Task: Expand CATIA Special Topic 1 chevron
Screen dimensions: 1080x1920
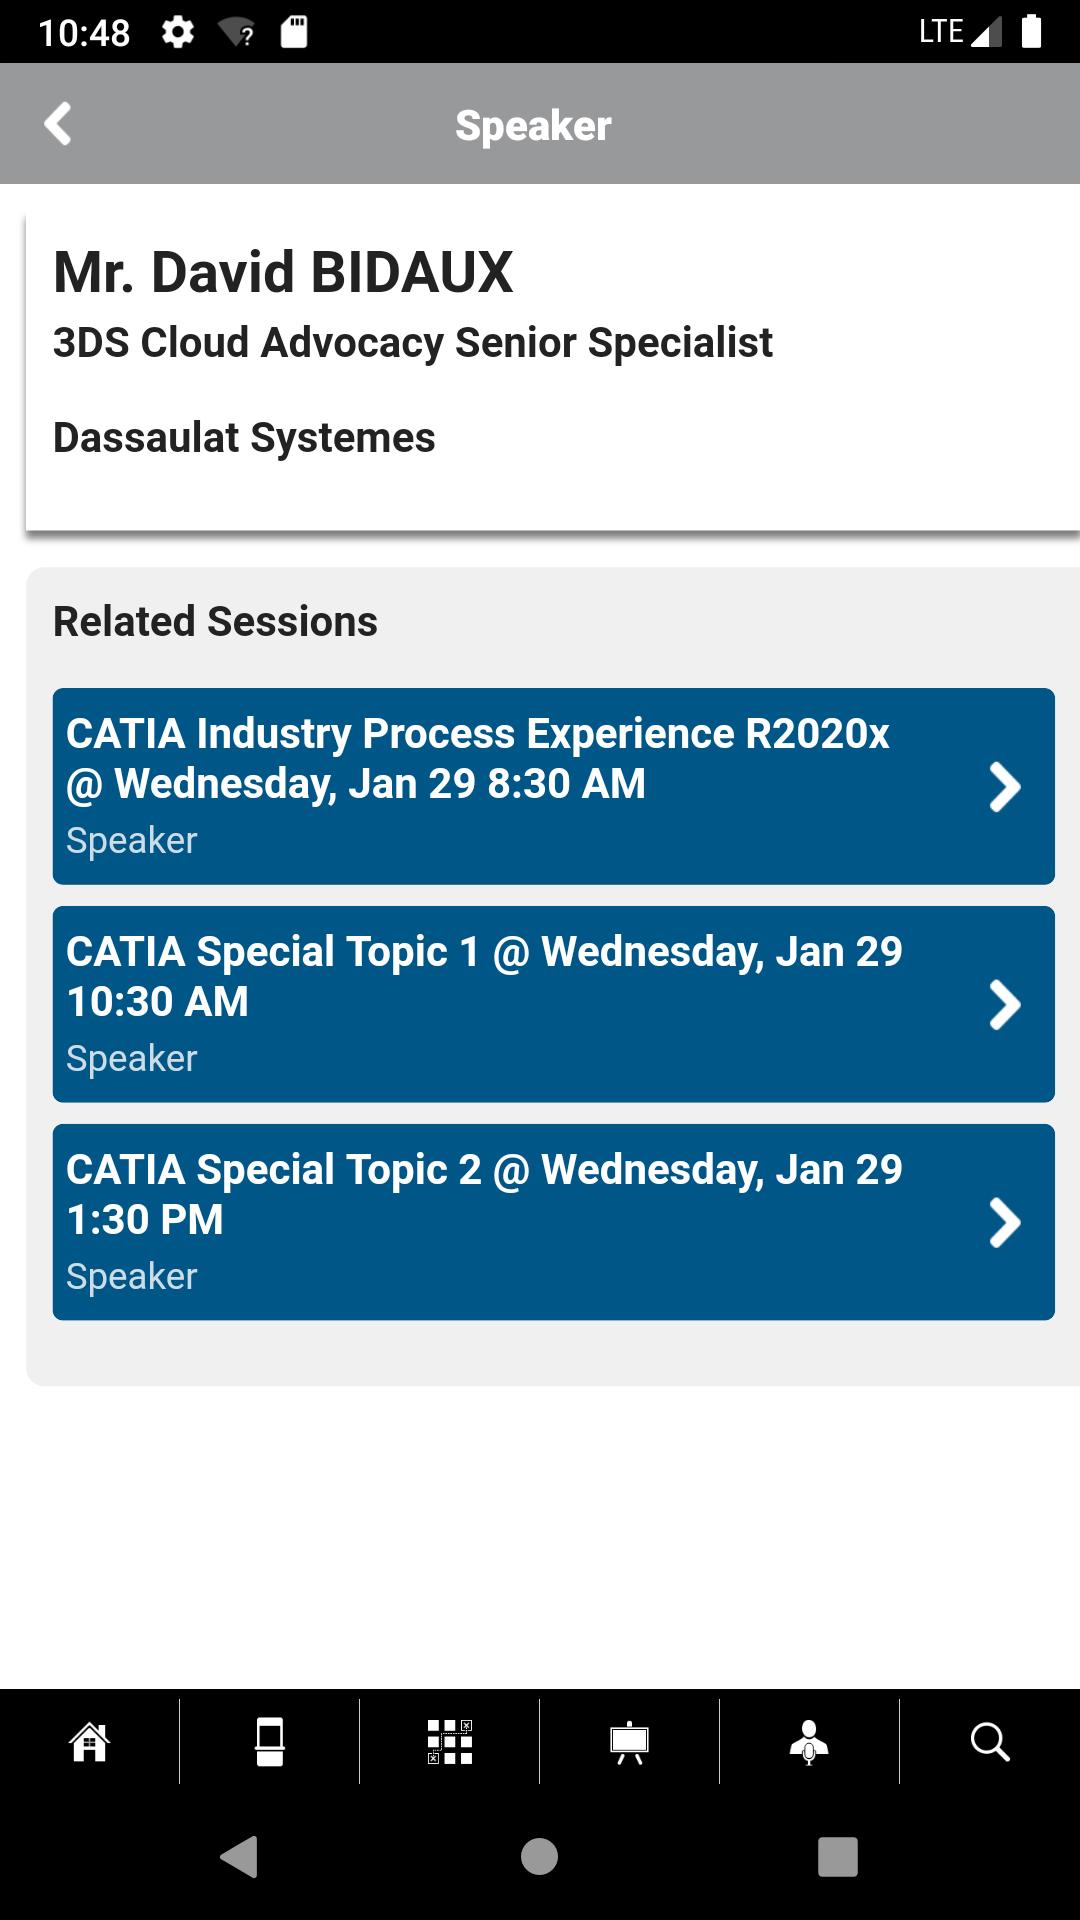Action: coord(1004,1004)
